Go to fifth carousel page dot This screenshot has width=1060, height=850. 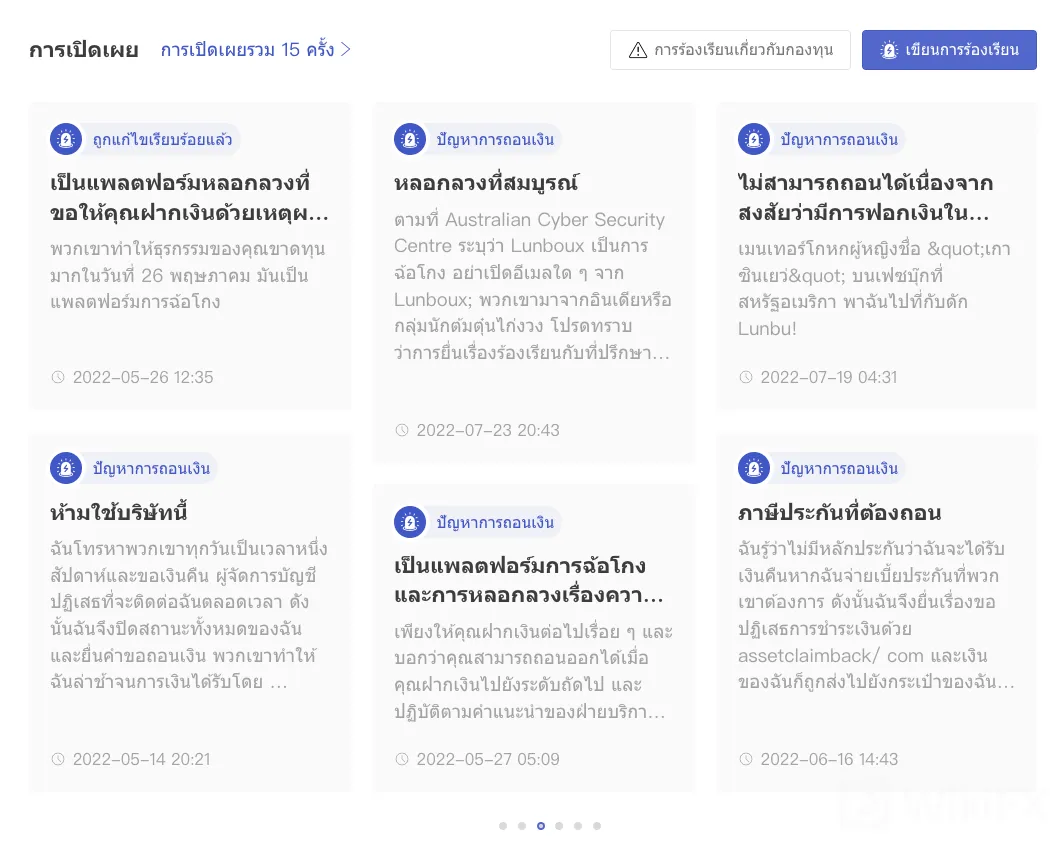[x=578, y=826]
